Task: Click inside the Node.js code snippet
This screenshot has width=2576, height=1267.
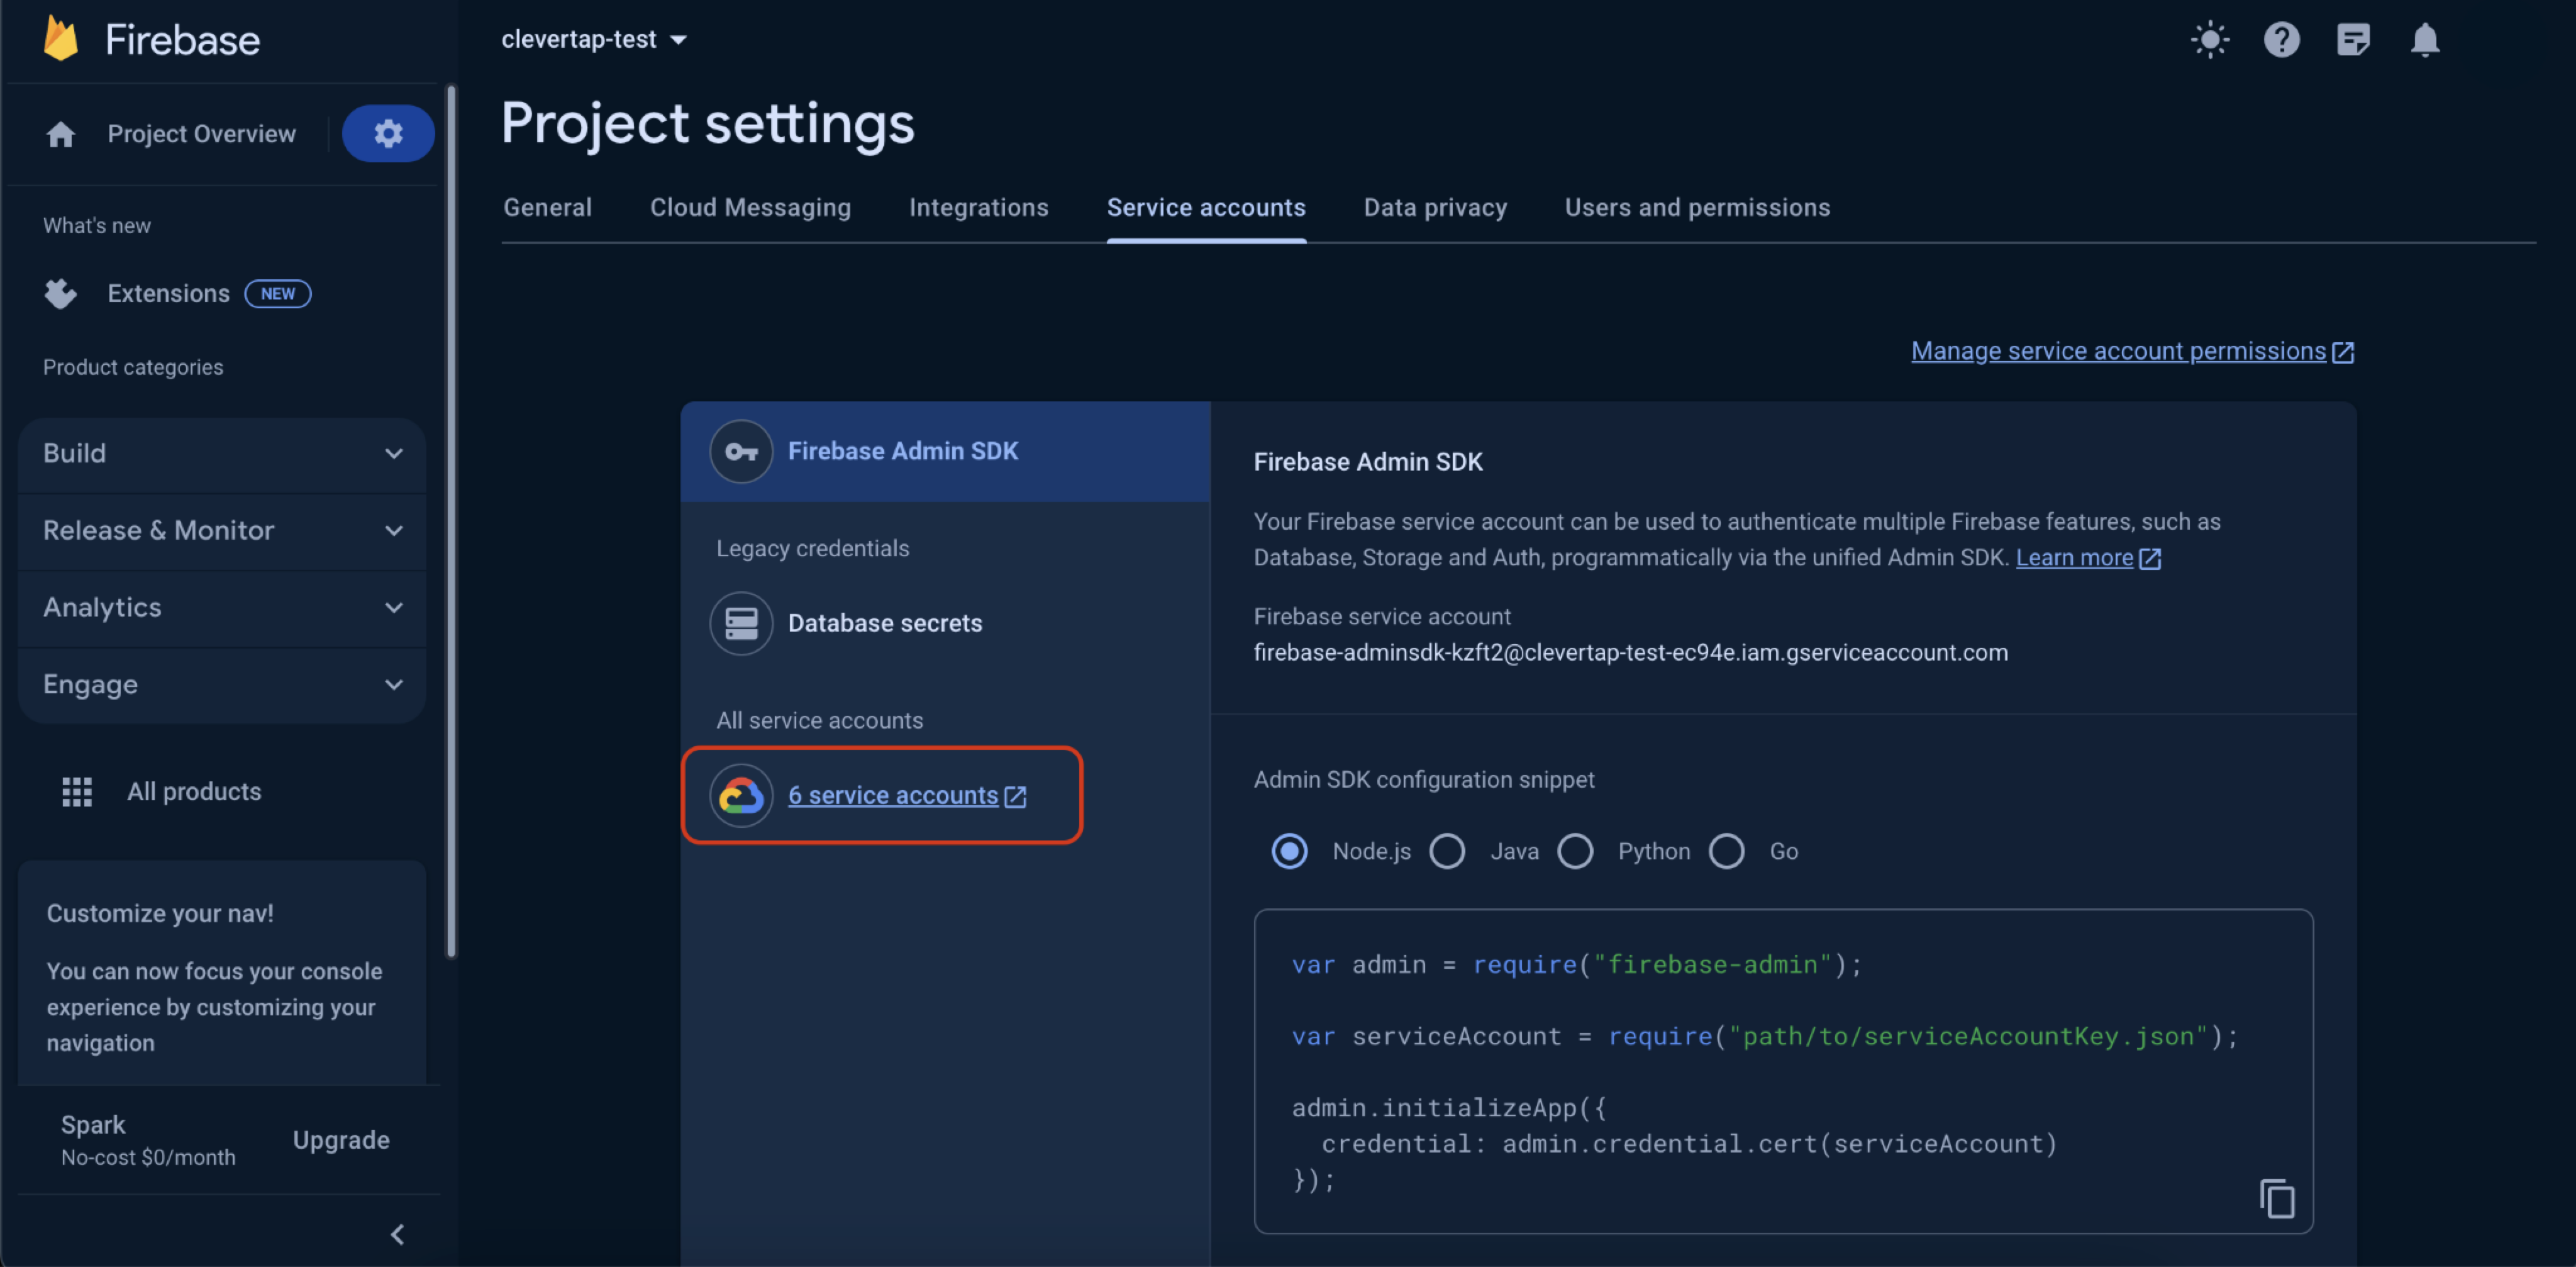Action: 1783,1071
